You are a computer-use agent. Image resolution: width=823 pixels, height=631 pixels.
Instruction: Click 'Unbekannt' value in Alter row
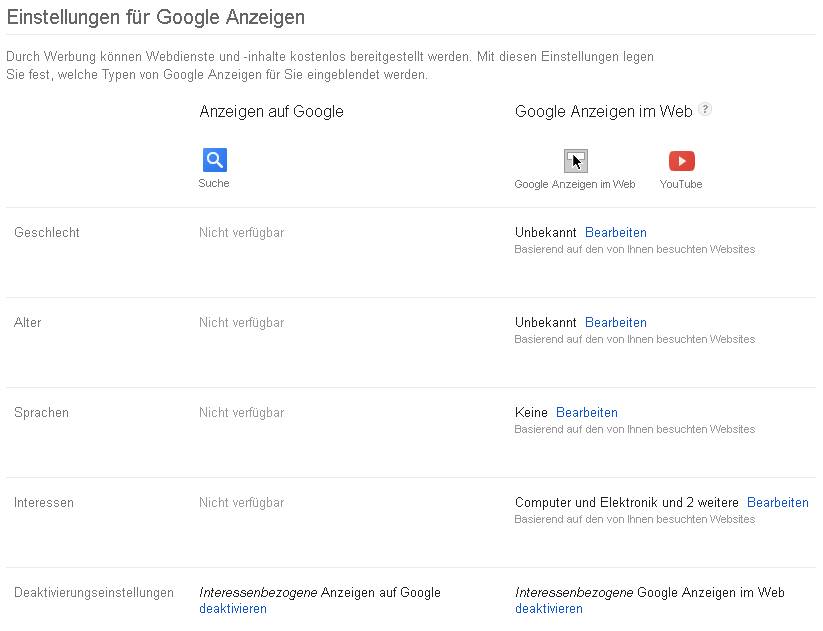[546, 322]
